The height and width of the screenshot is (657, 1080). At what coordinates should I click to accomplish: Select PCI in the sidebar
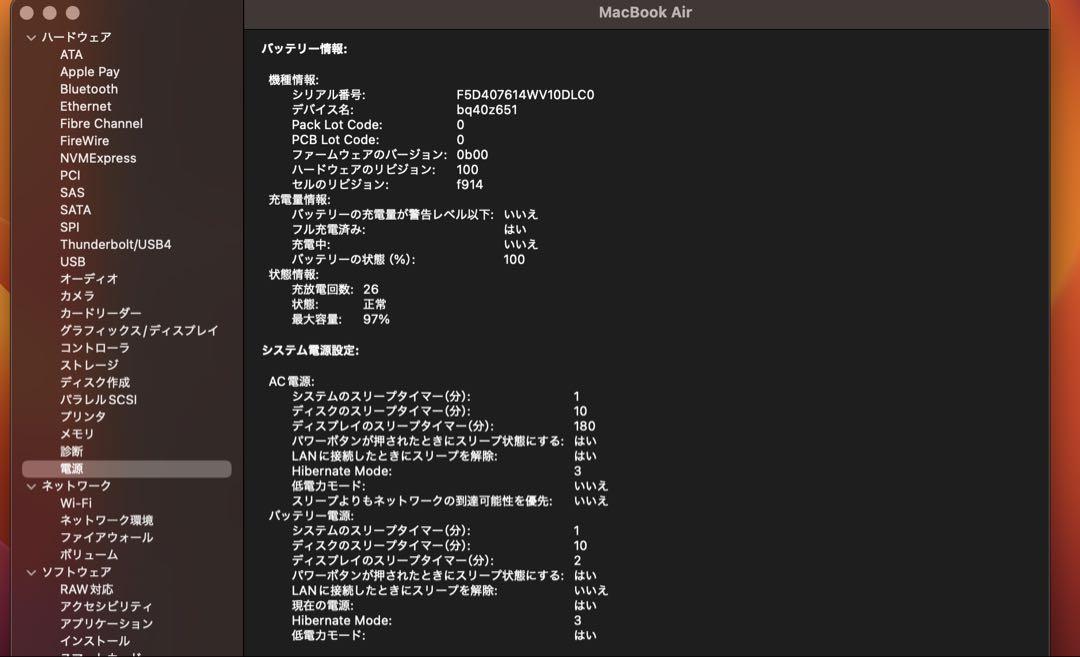(70, 175)
